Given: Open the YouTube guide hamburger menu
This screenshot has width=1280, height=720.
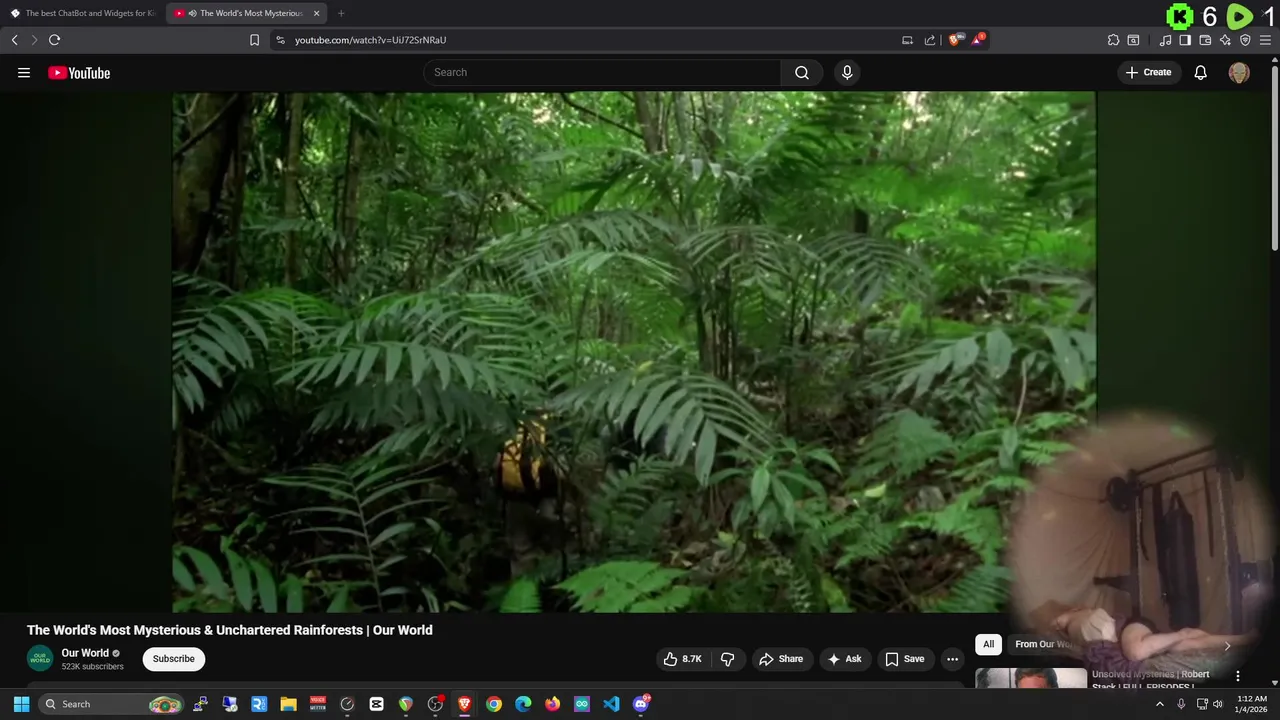Looking at the screenshot, I should coord(24,73).
